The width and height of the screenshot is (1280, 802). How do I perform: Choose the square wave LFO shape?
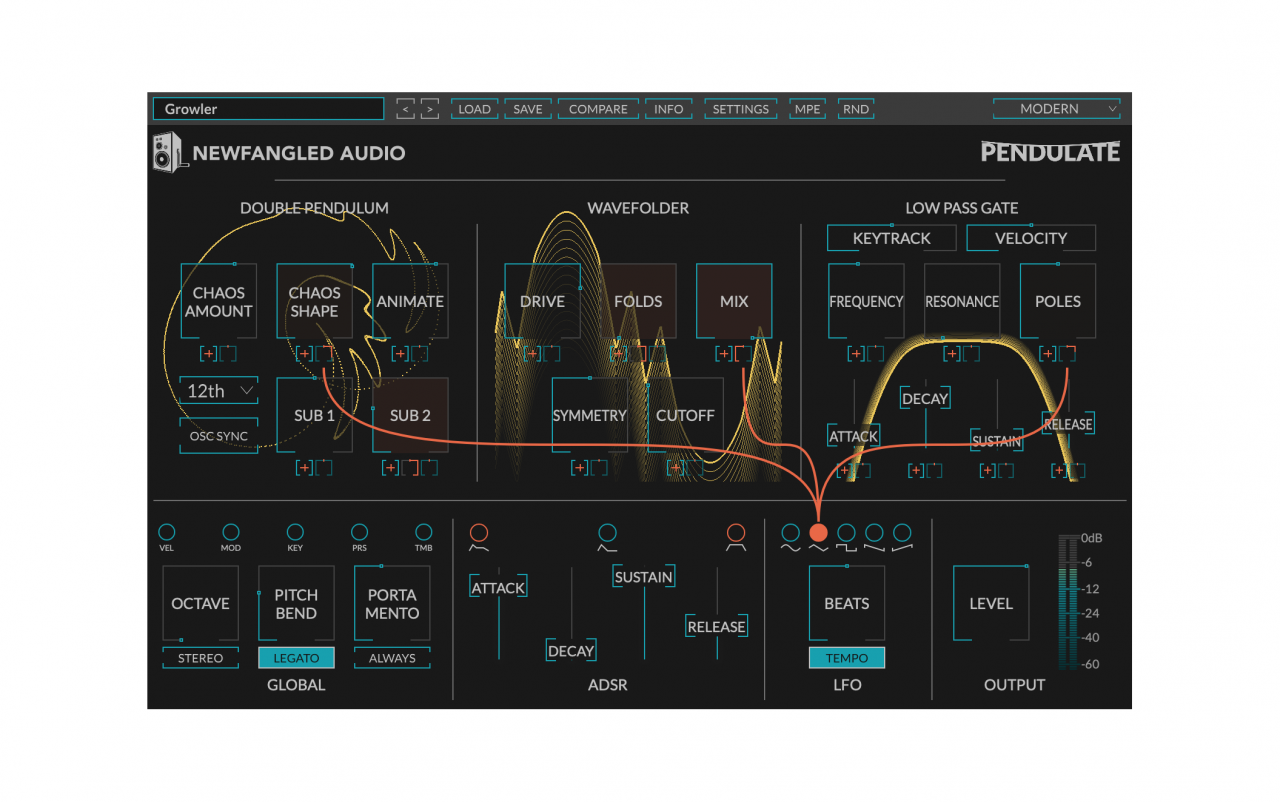[846, 533]
